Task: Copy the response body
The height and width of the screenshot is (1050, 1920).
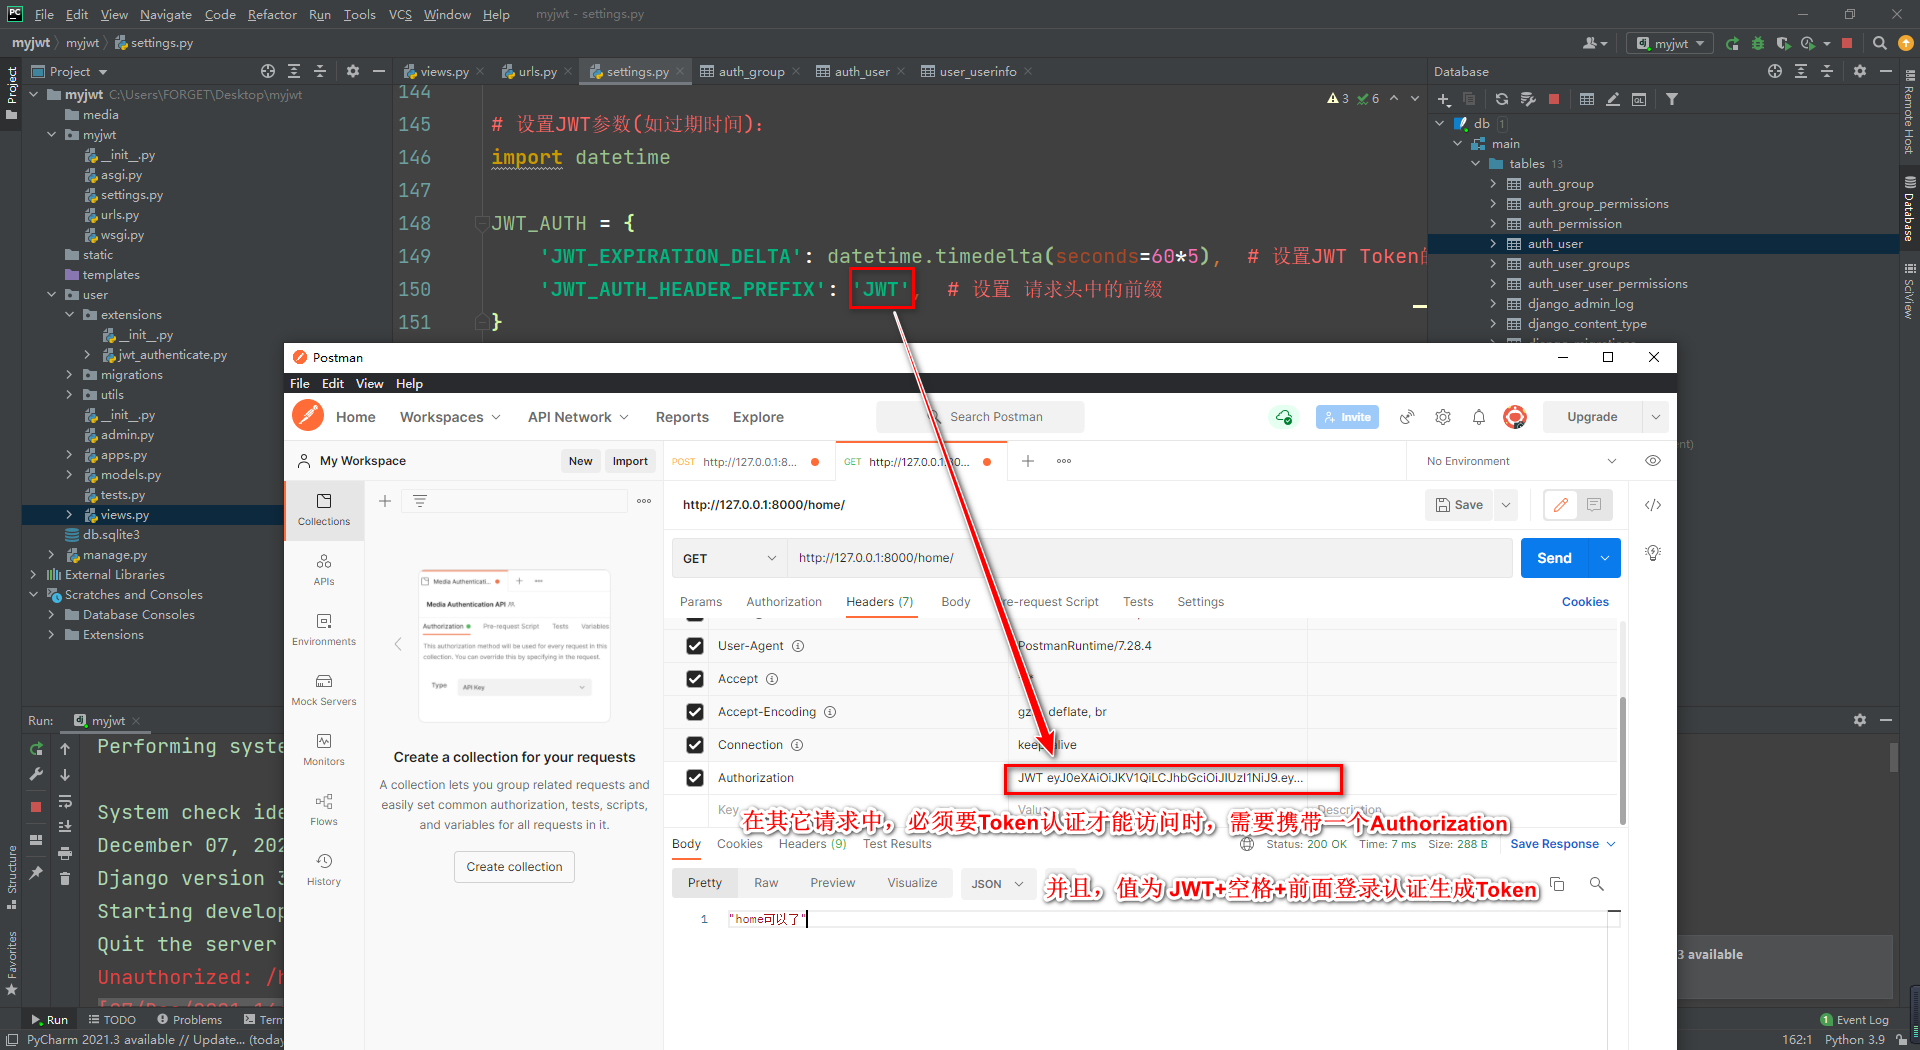Action: tap(1557, 884)
